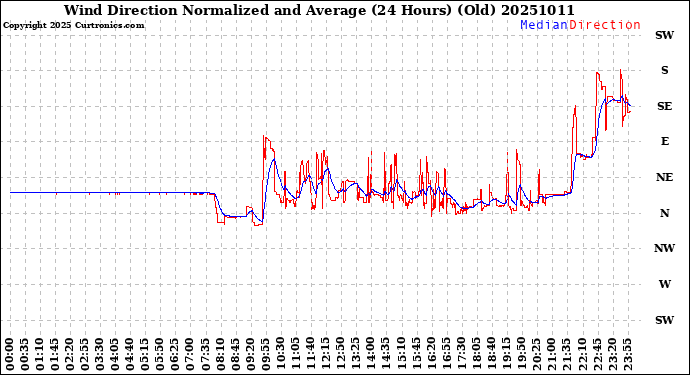Click the chart title text
690x375 pixels.
[319, 10]
